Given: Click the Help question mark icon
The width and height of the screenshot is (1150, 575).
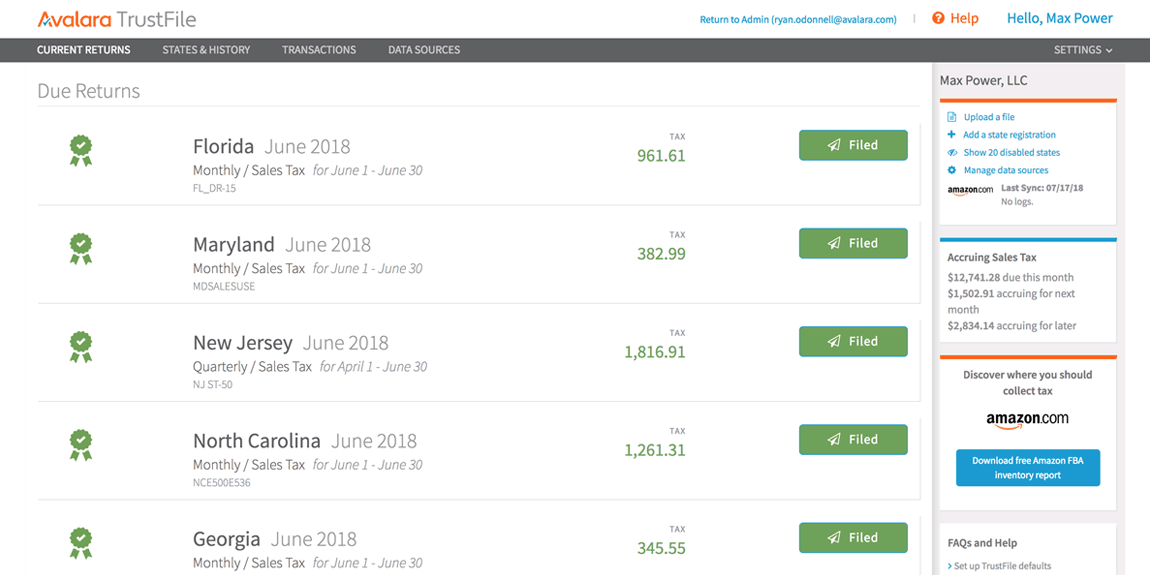Looking at the screenshot, I should click(x=938, y=18).
